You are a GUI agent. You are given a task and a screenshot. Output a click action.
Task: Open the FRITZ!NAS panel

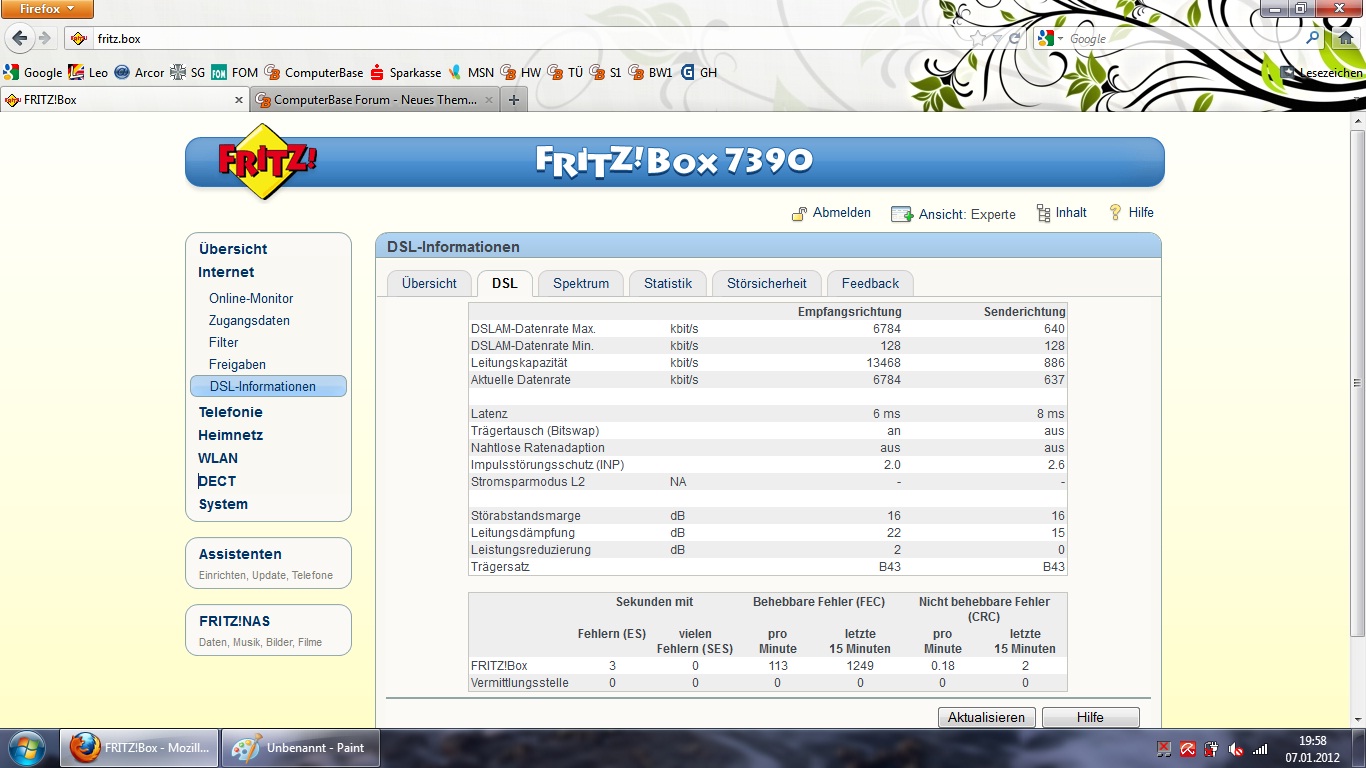(268, 630)
